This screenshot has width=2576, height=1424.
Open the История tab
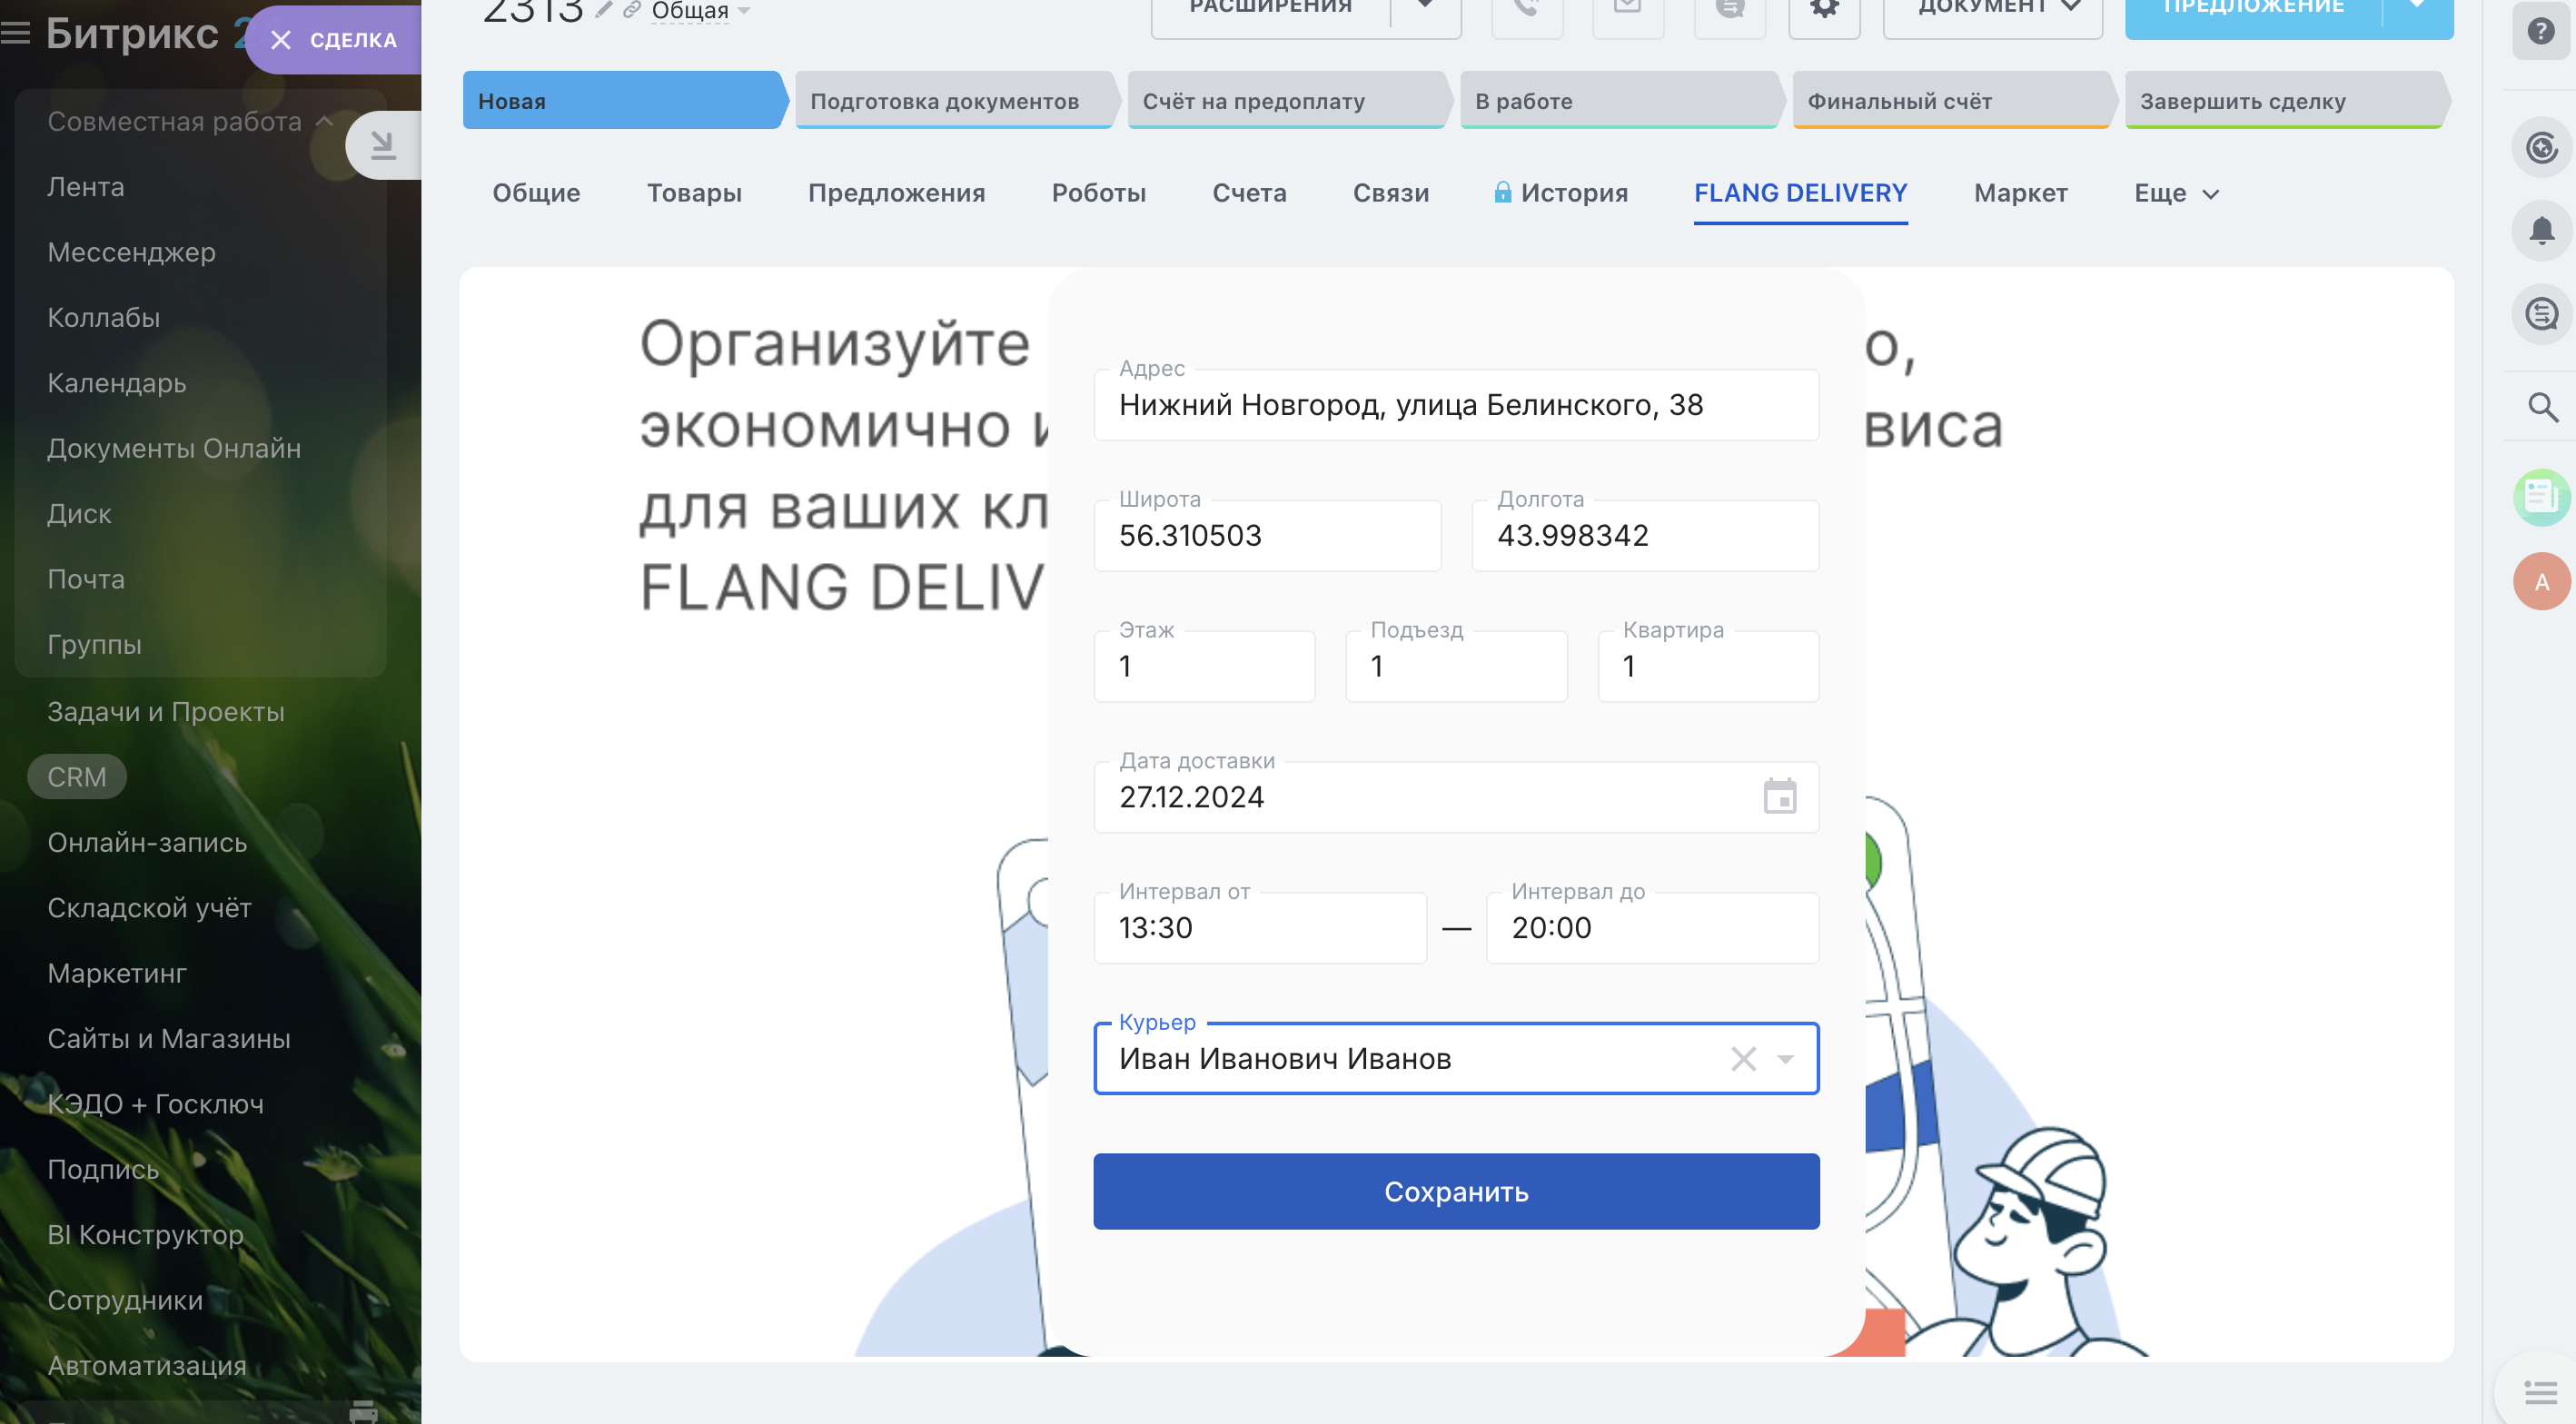(x=1573, y=193)
